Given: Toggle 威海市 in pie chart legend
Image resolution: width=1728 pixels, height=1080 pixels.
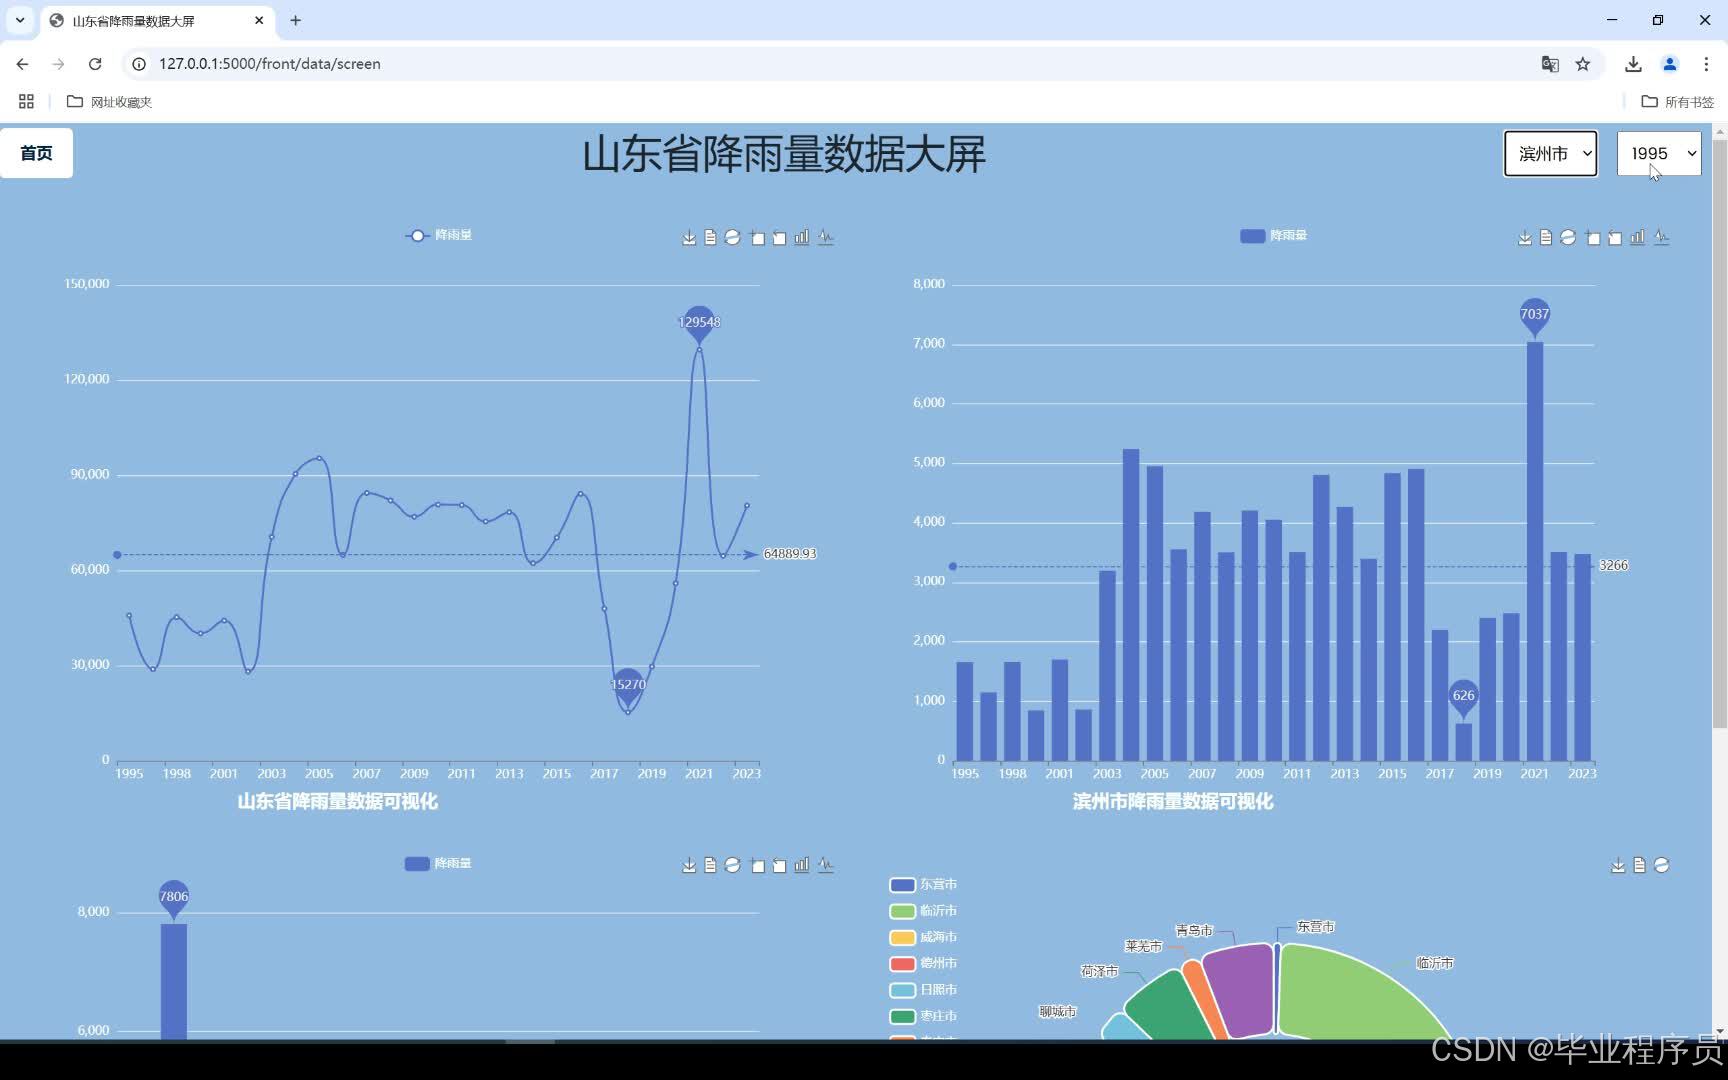Looking at the screenshot, I should click(923, 937).
